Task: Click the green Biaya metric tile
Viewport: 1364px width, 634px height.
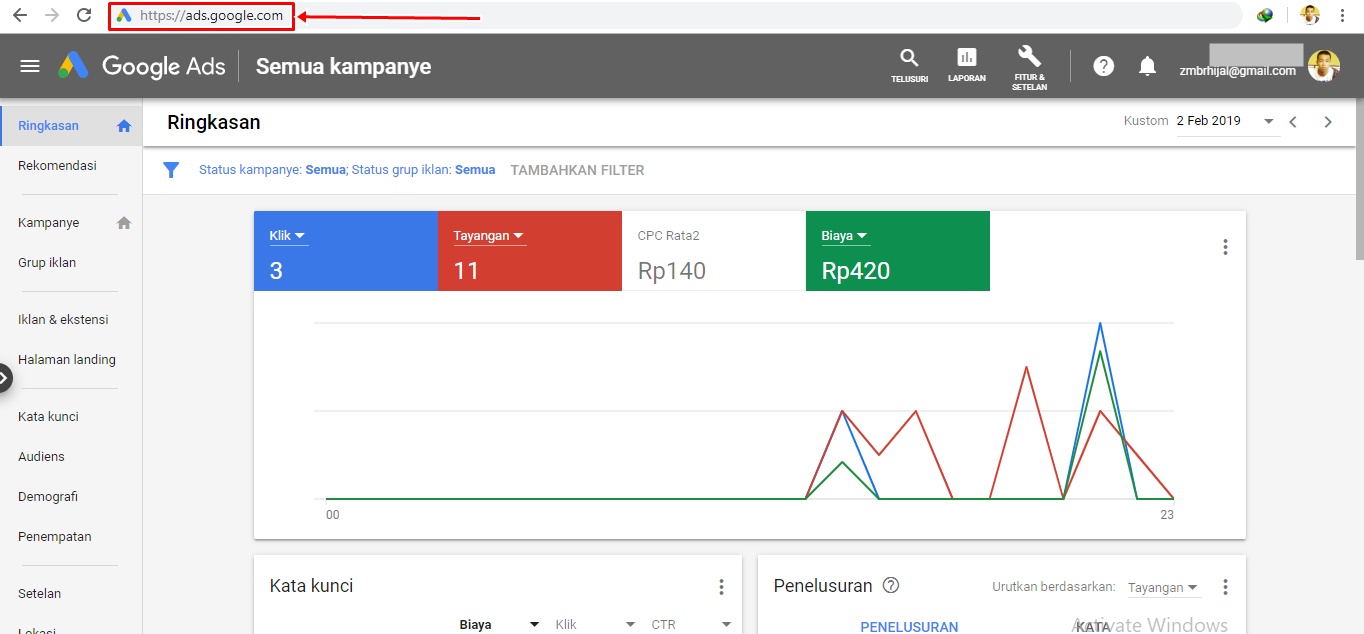Action: 898,251
